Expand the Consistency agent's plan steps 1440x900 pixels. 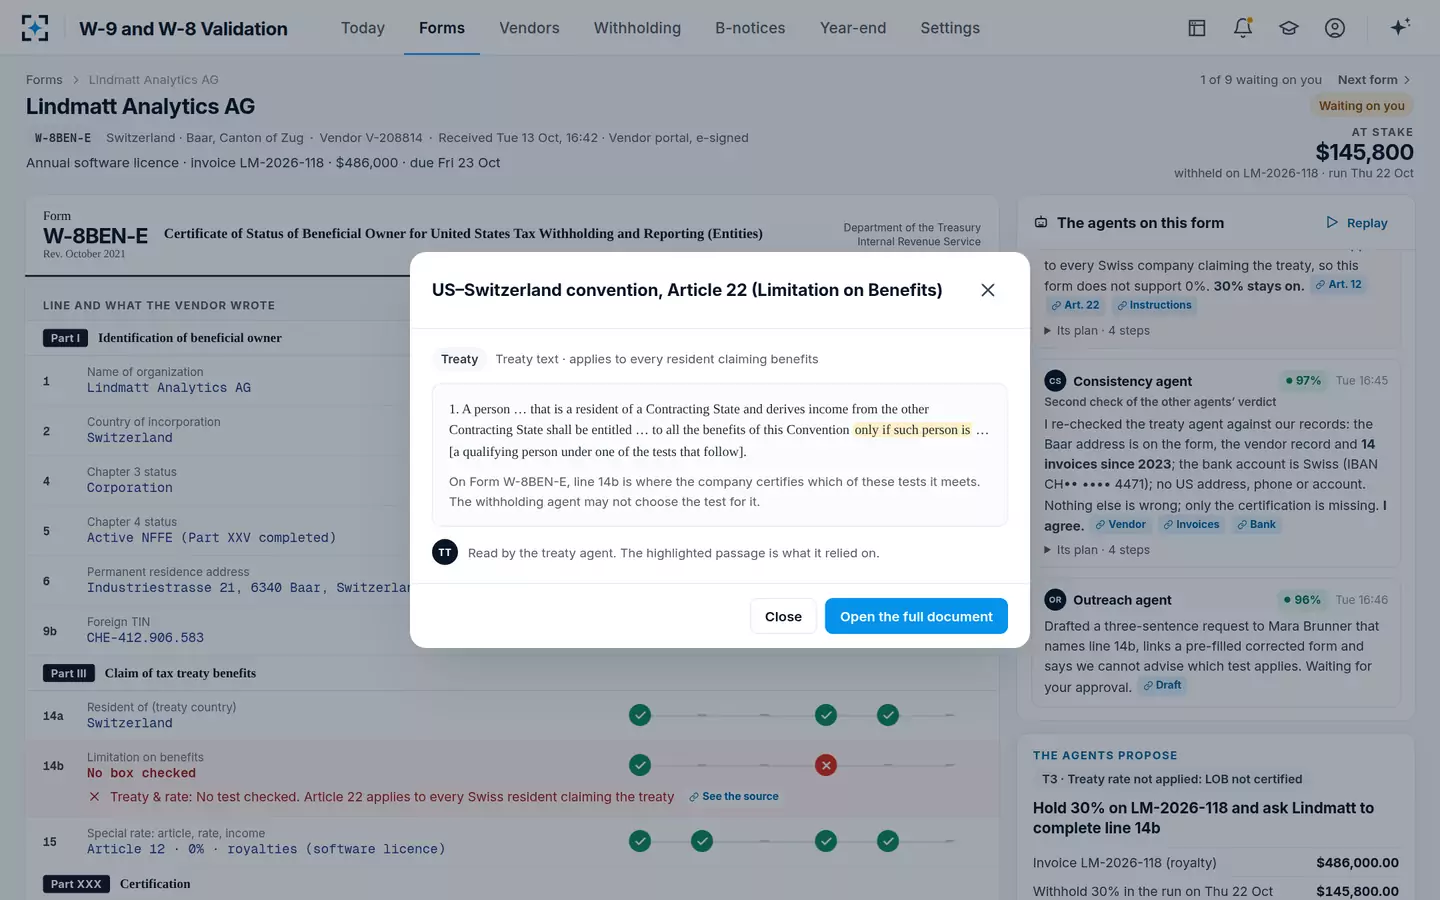click(x=1097, y=550)
